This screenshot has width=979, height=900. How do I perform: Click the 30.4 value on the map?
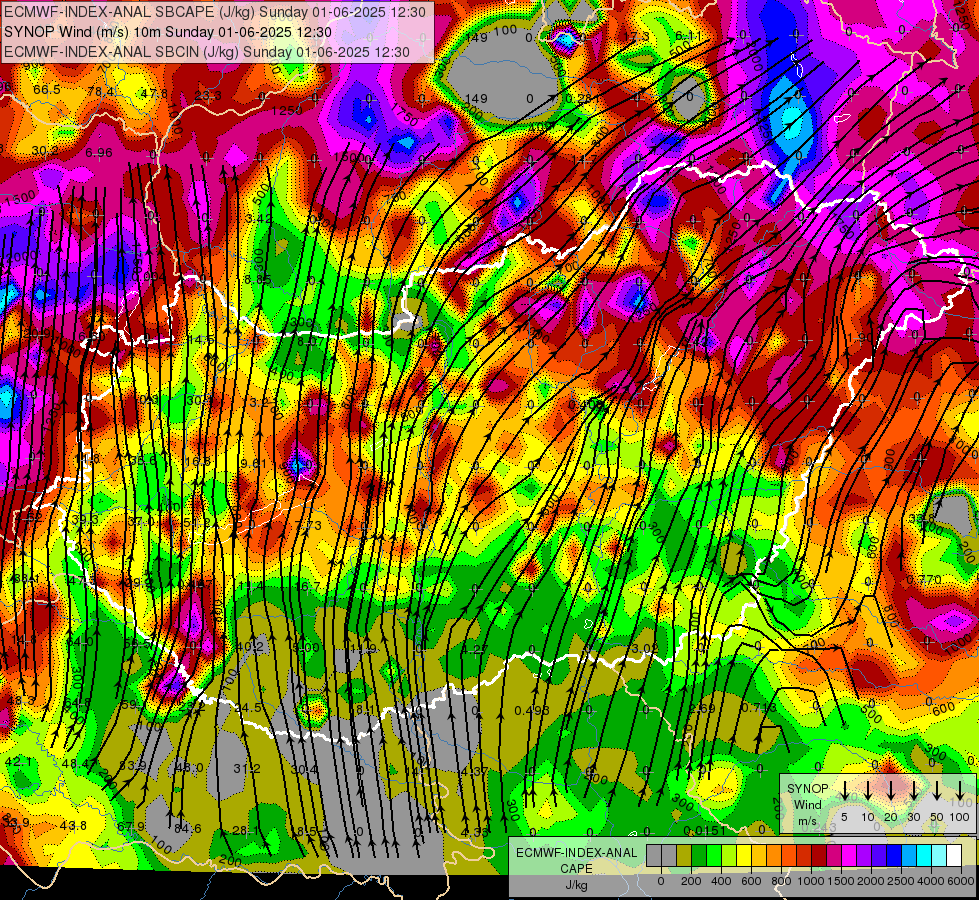point(304,770)
